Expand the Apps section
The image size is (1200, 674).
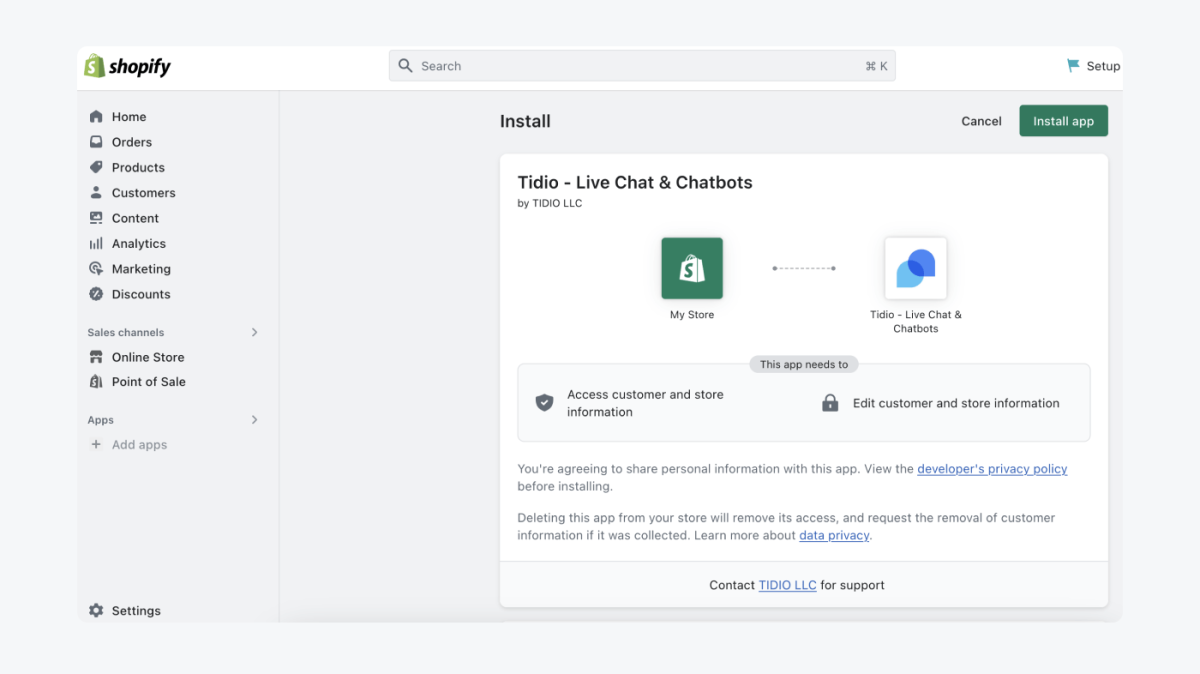[x=254, y=420]
